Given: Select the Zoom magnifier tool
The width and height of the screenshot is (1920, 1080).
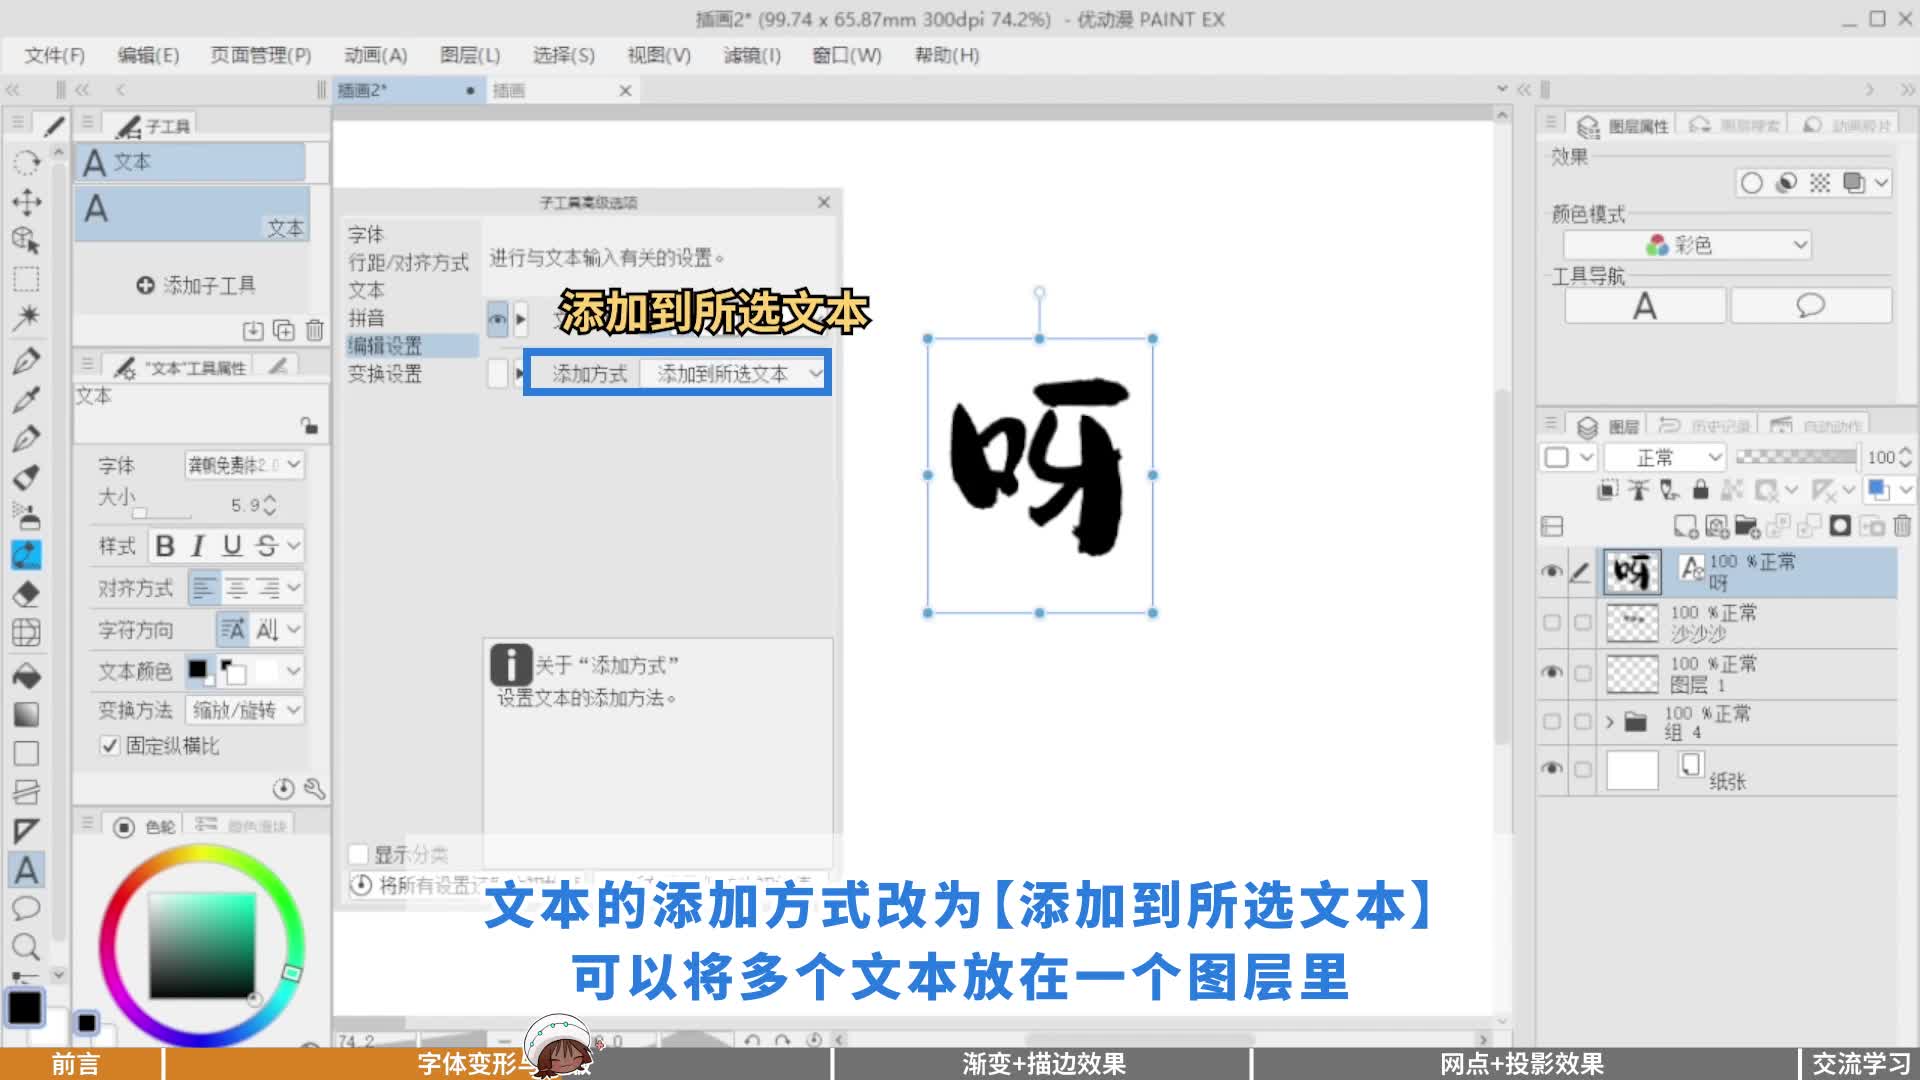Looking at the screenshot, I should [27, 946].
